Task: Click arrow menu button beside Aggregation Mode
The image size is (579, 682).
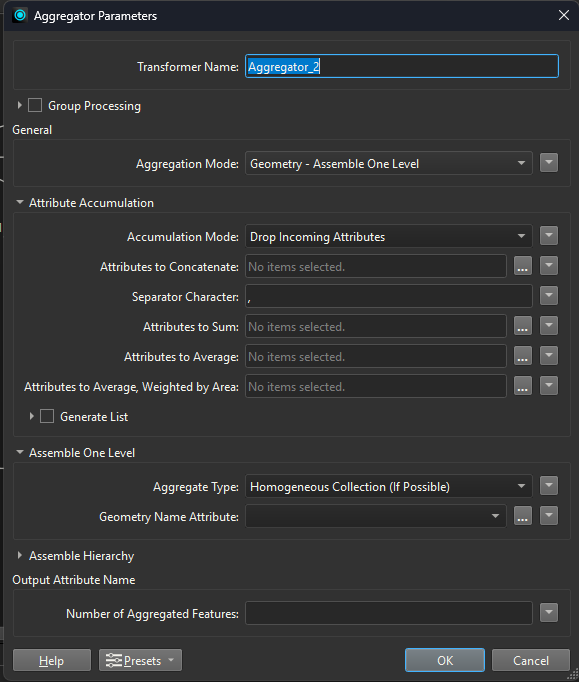Action: [x=549, y=163]
